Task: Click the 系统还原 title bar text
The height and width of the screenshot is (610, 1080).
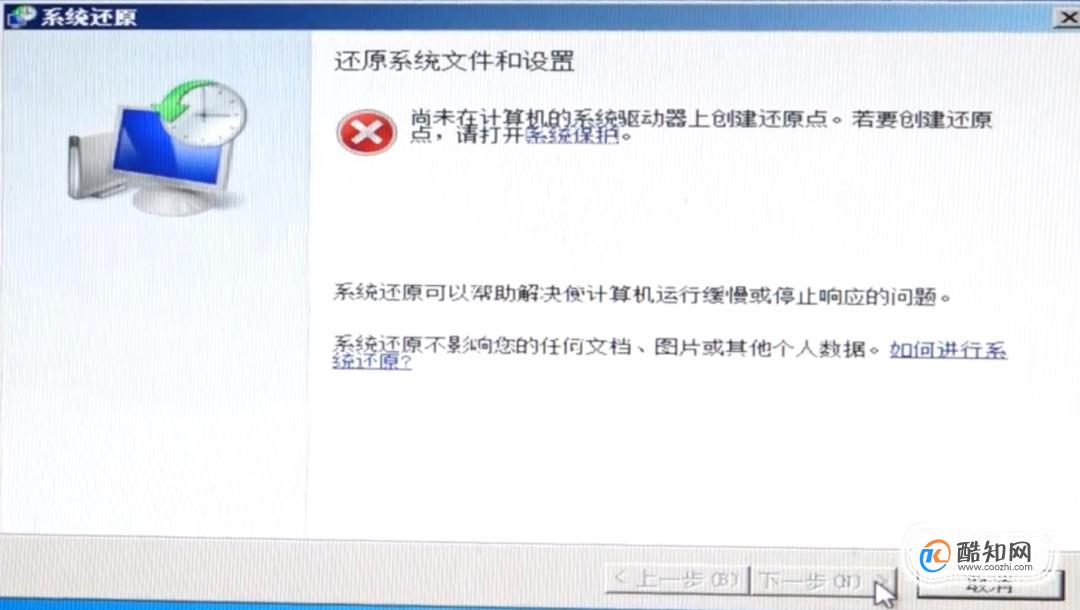Action: [89, 17]
